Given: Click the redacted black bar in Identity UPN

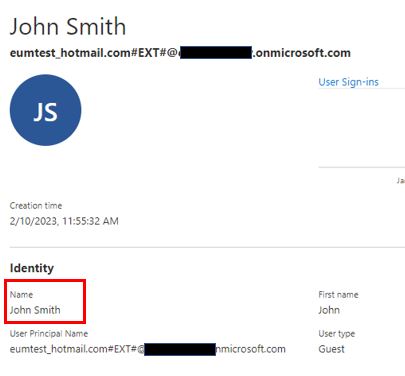Looking at the screenshot, I should tap(180, 349).
